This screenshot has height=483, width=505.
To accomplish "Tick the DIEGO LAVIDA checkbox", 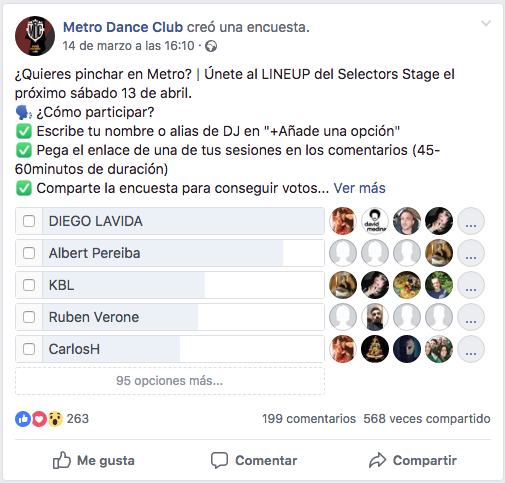I will (29, 221).
